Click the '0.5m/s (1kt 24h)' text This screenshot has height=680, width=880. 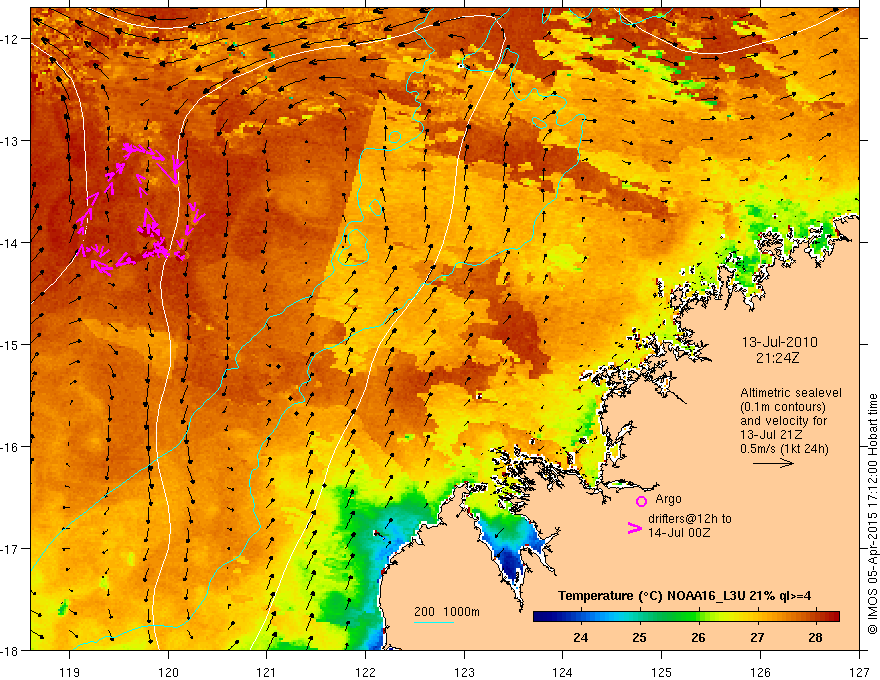point(784,449)
